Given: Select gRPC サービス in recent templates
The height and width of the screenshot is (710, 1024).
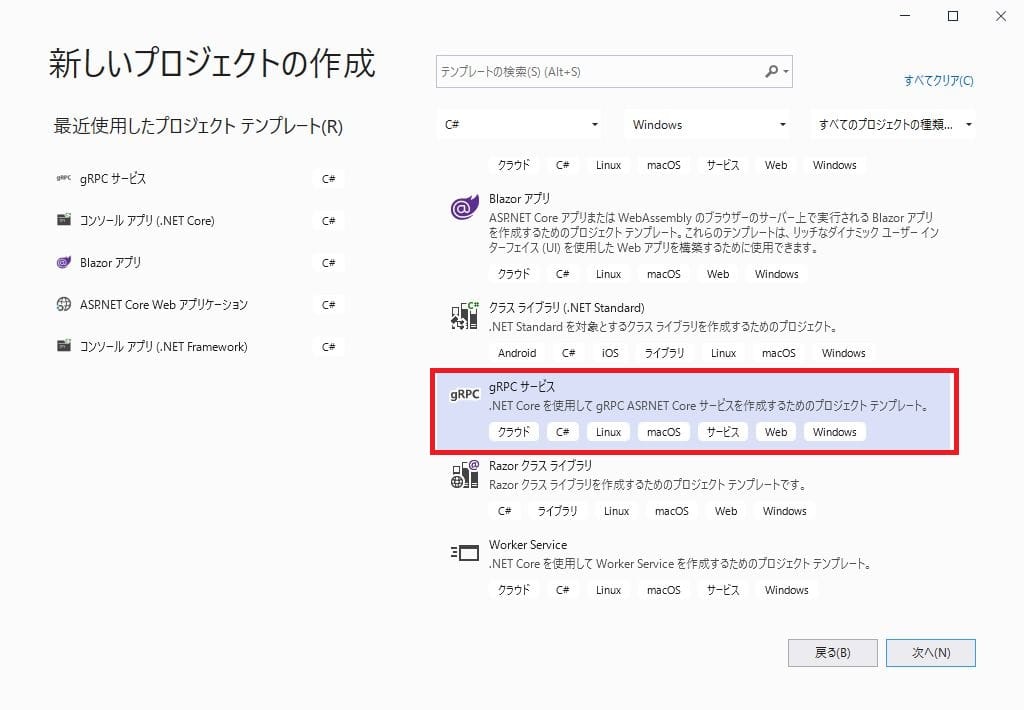Looking at the screenshot, I should click(113, 178).
